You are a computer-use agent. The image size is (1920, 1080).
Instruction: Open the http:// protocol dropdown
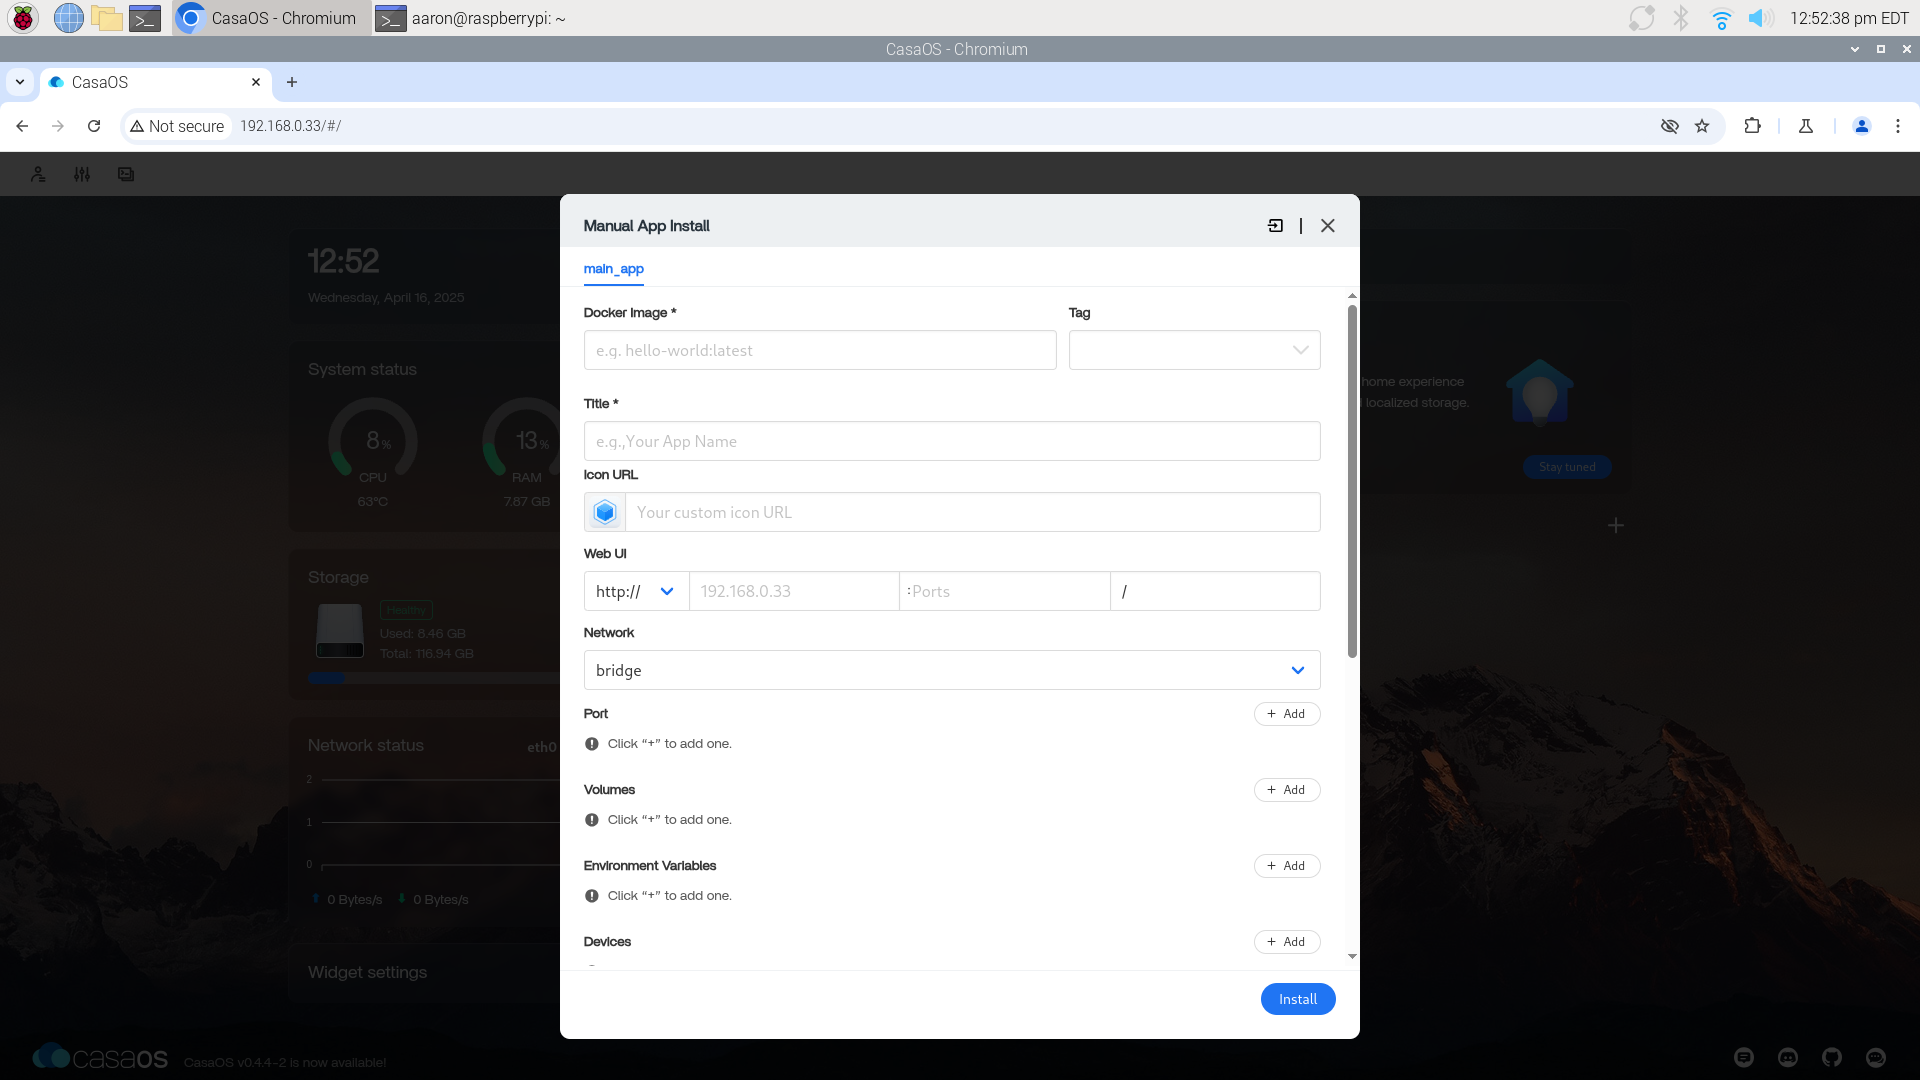pos(636,591)
